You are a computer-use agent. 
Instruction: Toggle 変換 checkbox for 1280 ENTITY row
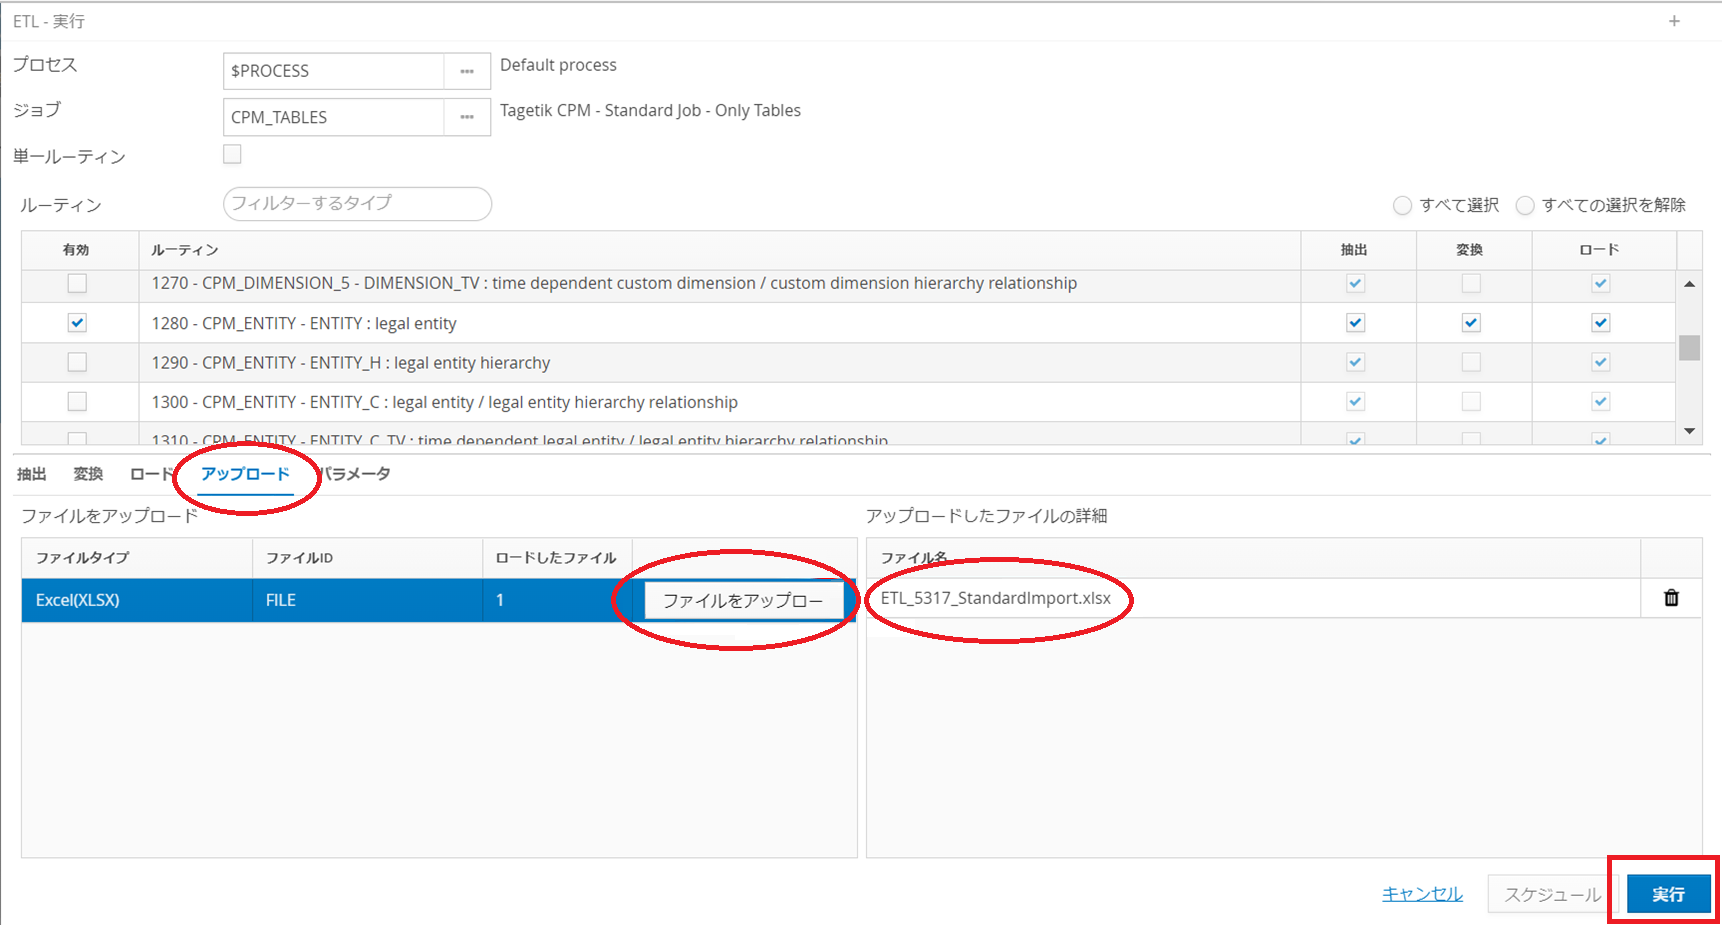coord(1470,323)
